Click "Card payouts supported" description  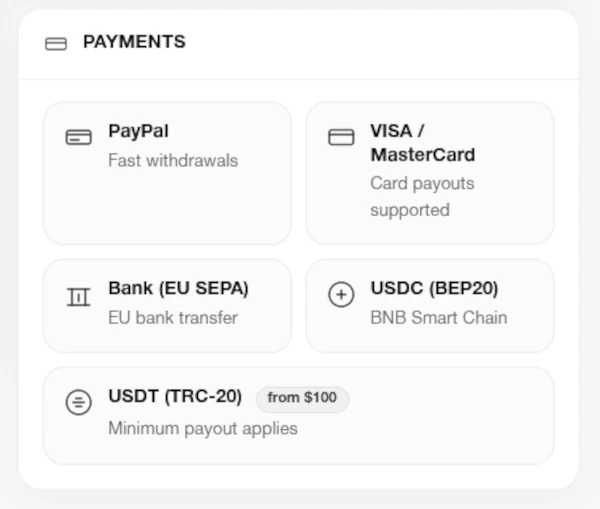tap(422, 196)
